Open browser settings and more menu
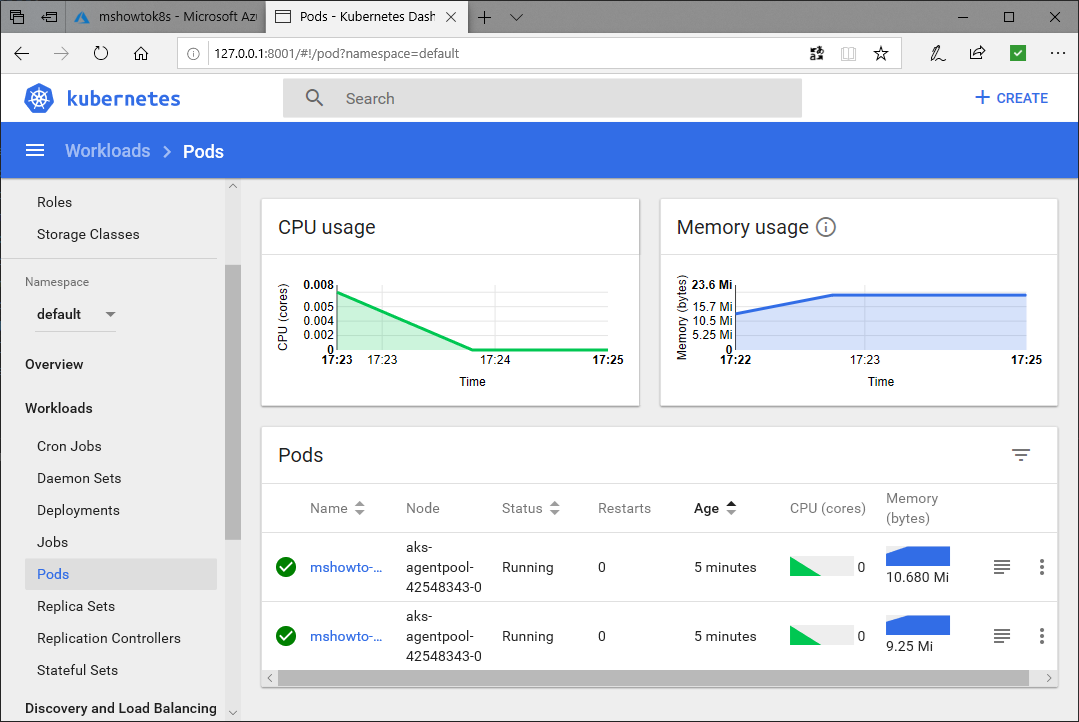 click(1058, 54)
